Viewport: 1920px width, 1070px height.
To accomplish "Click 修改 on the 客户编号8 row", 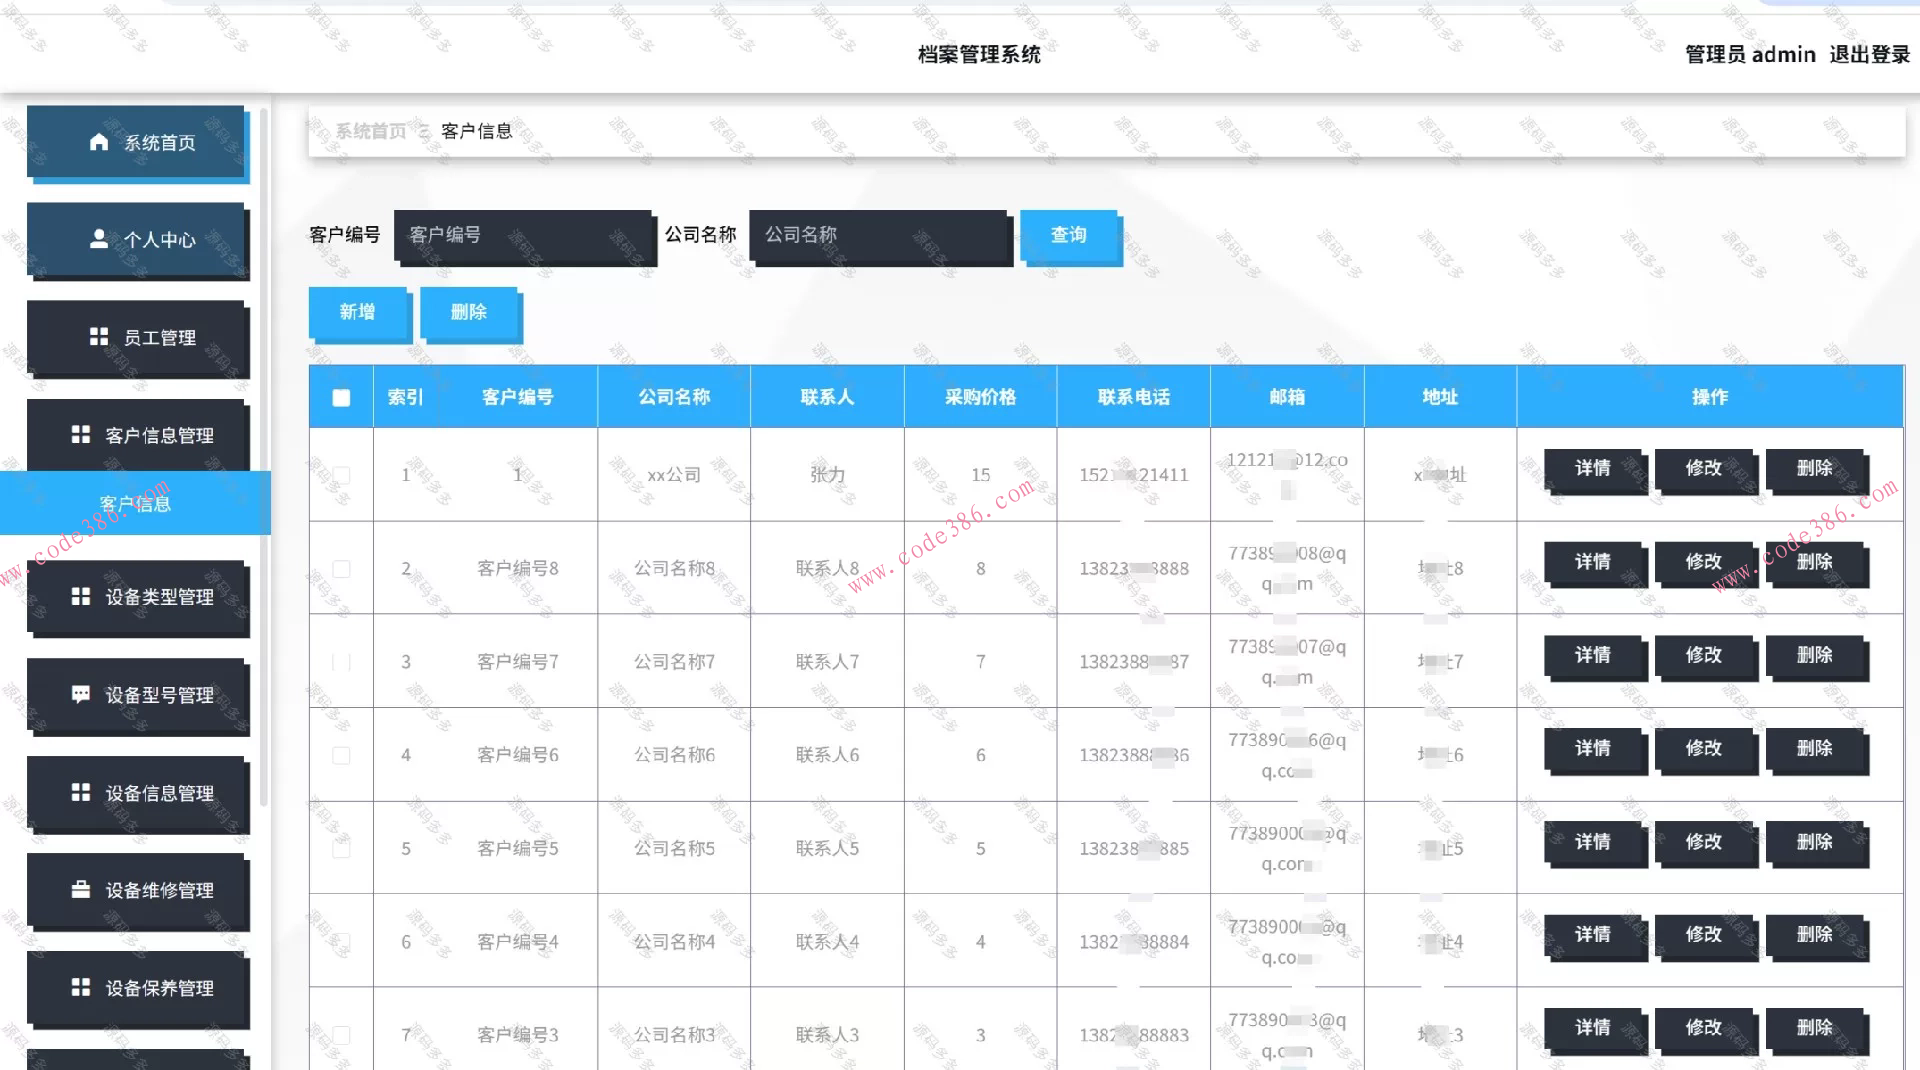I will point(1703,562).
